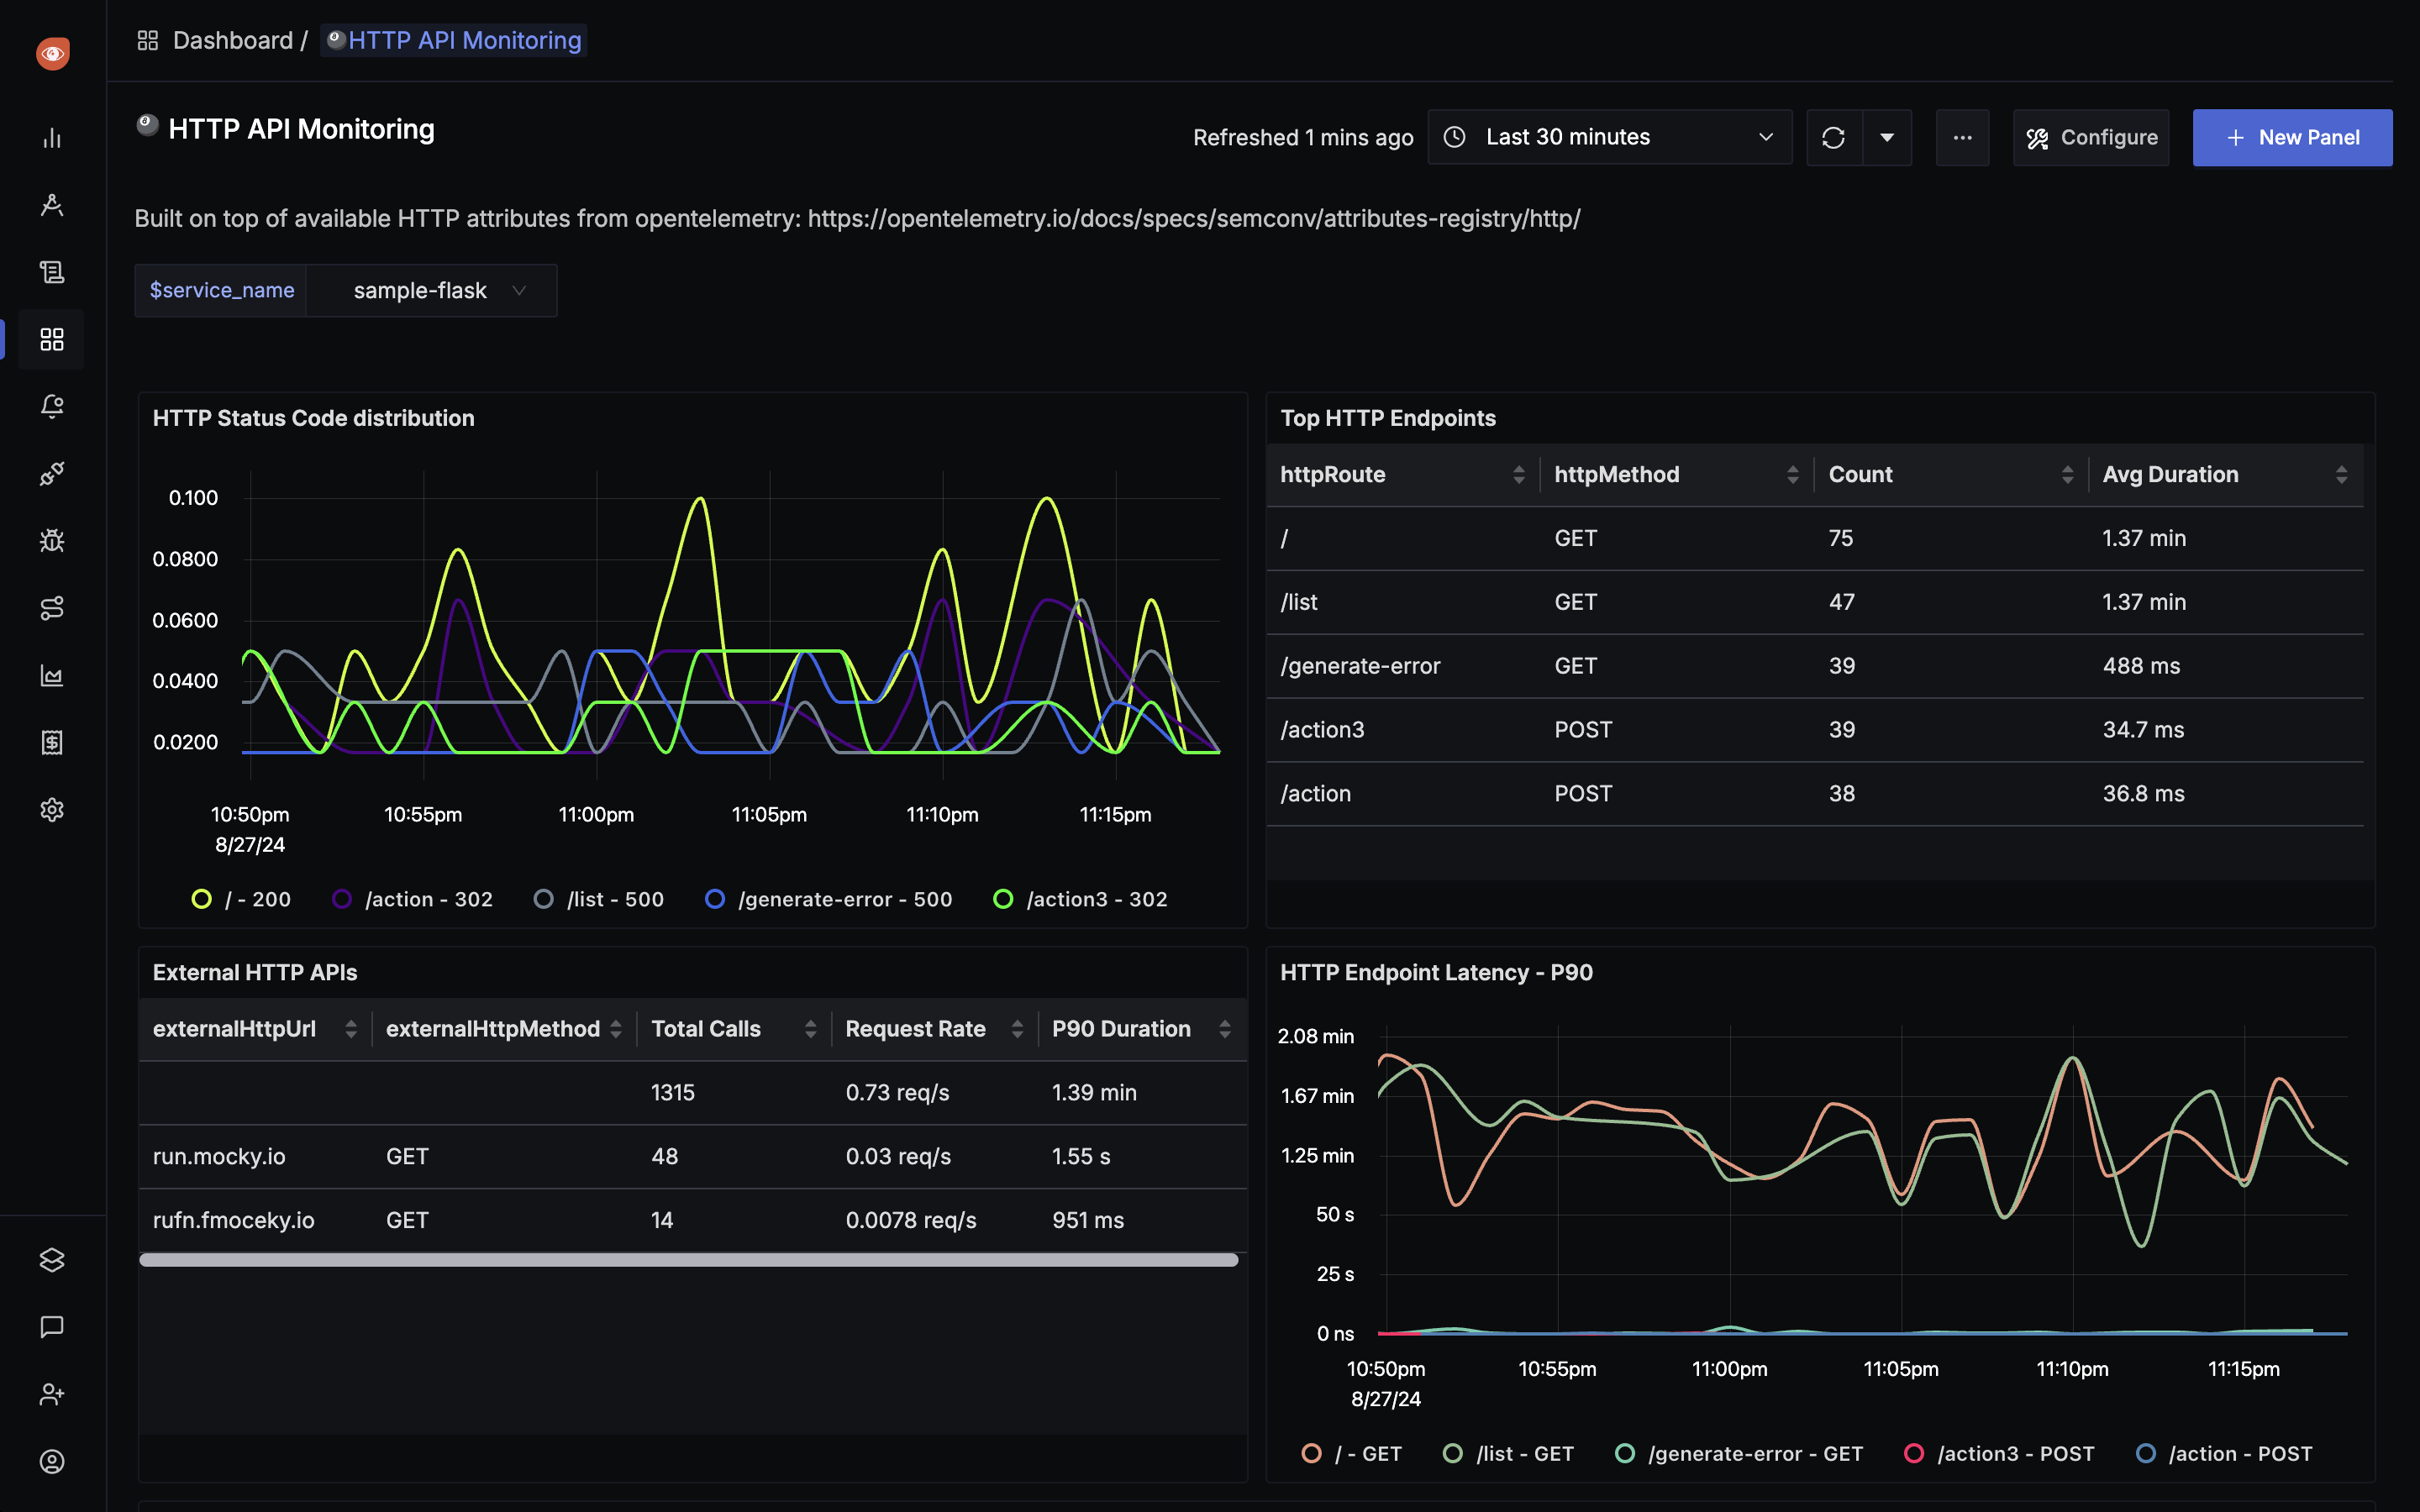Viewport: 2420px width, 1512px height.
Task: Open the Service Map route icon in sidebar
Action: [52, 608]
